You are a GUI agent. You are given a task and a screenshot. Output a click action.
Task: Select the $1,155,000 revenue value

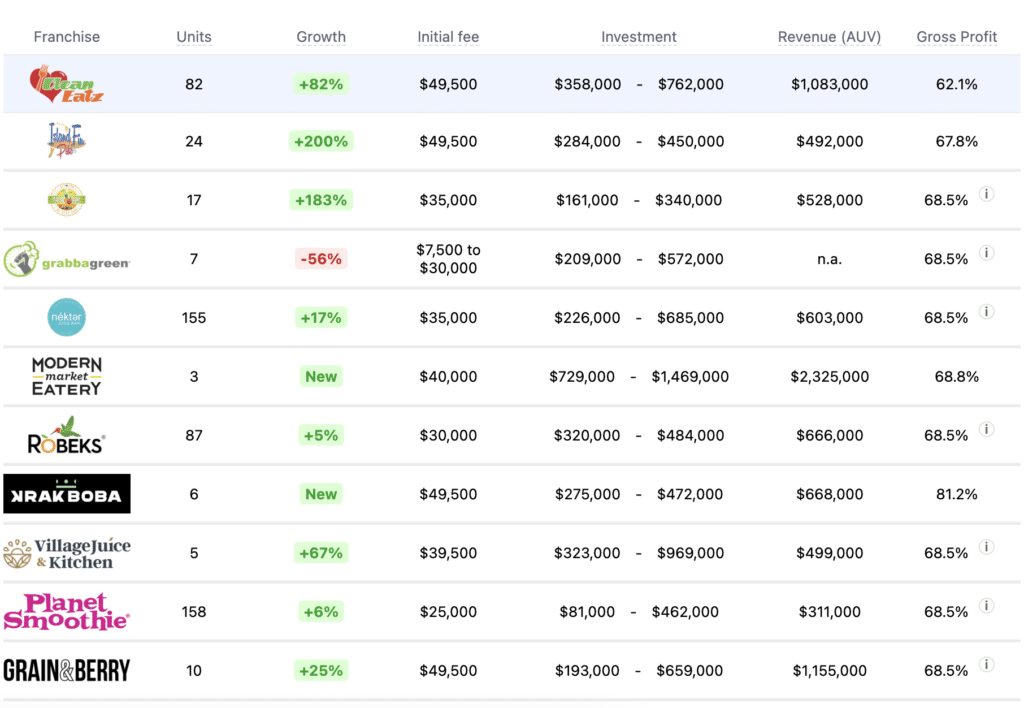pos(829,670)
